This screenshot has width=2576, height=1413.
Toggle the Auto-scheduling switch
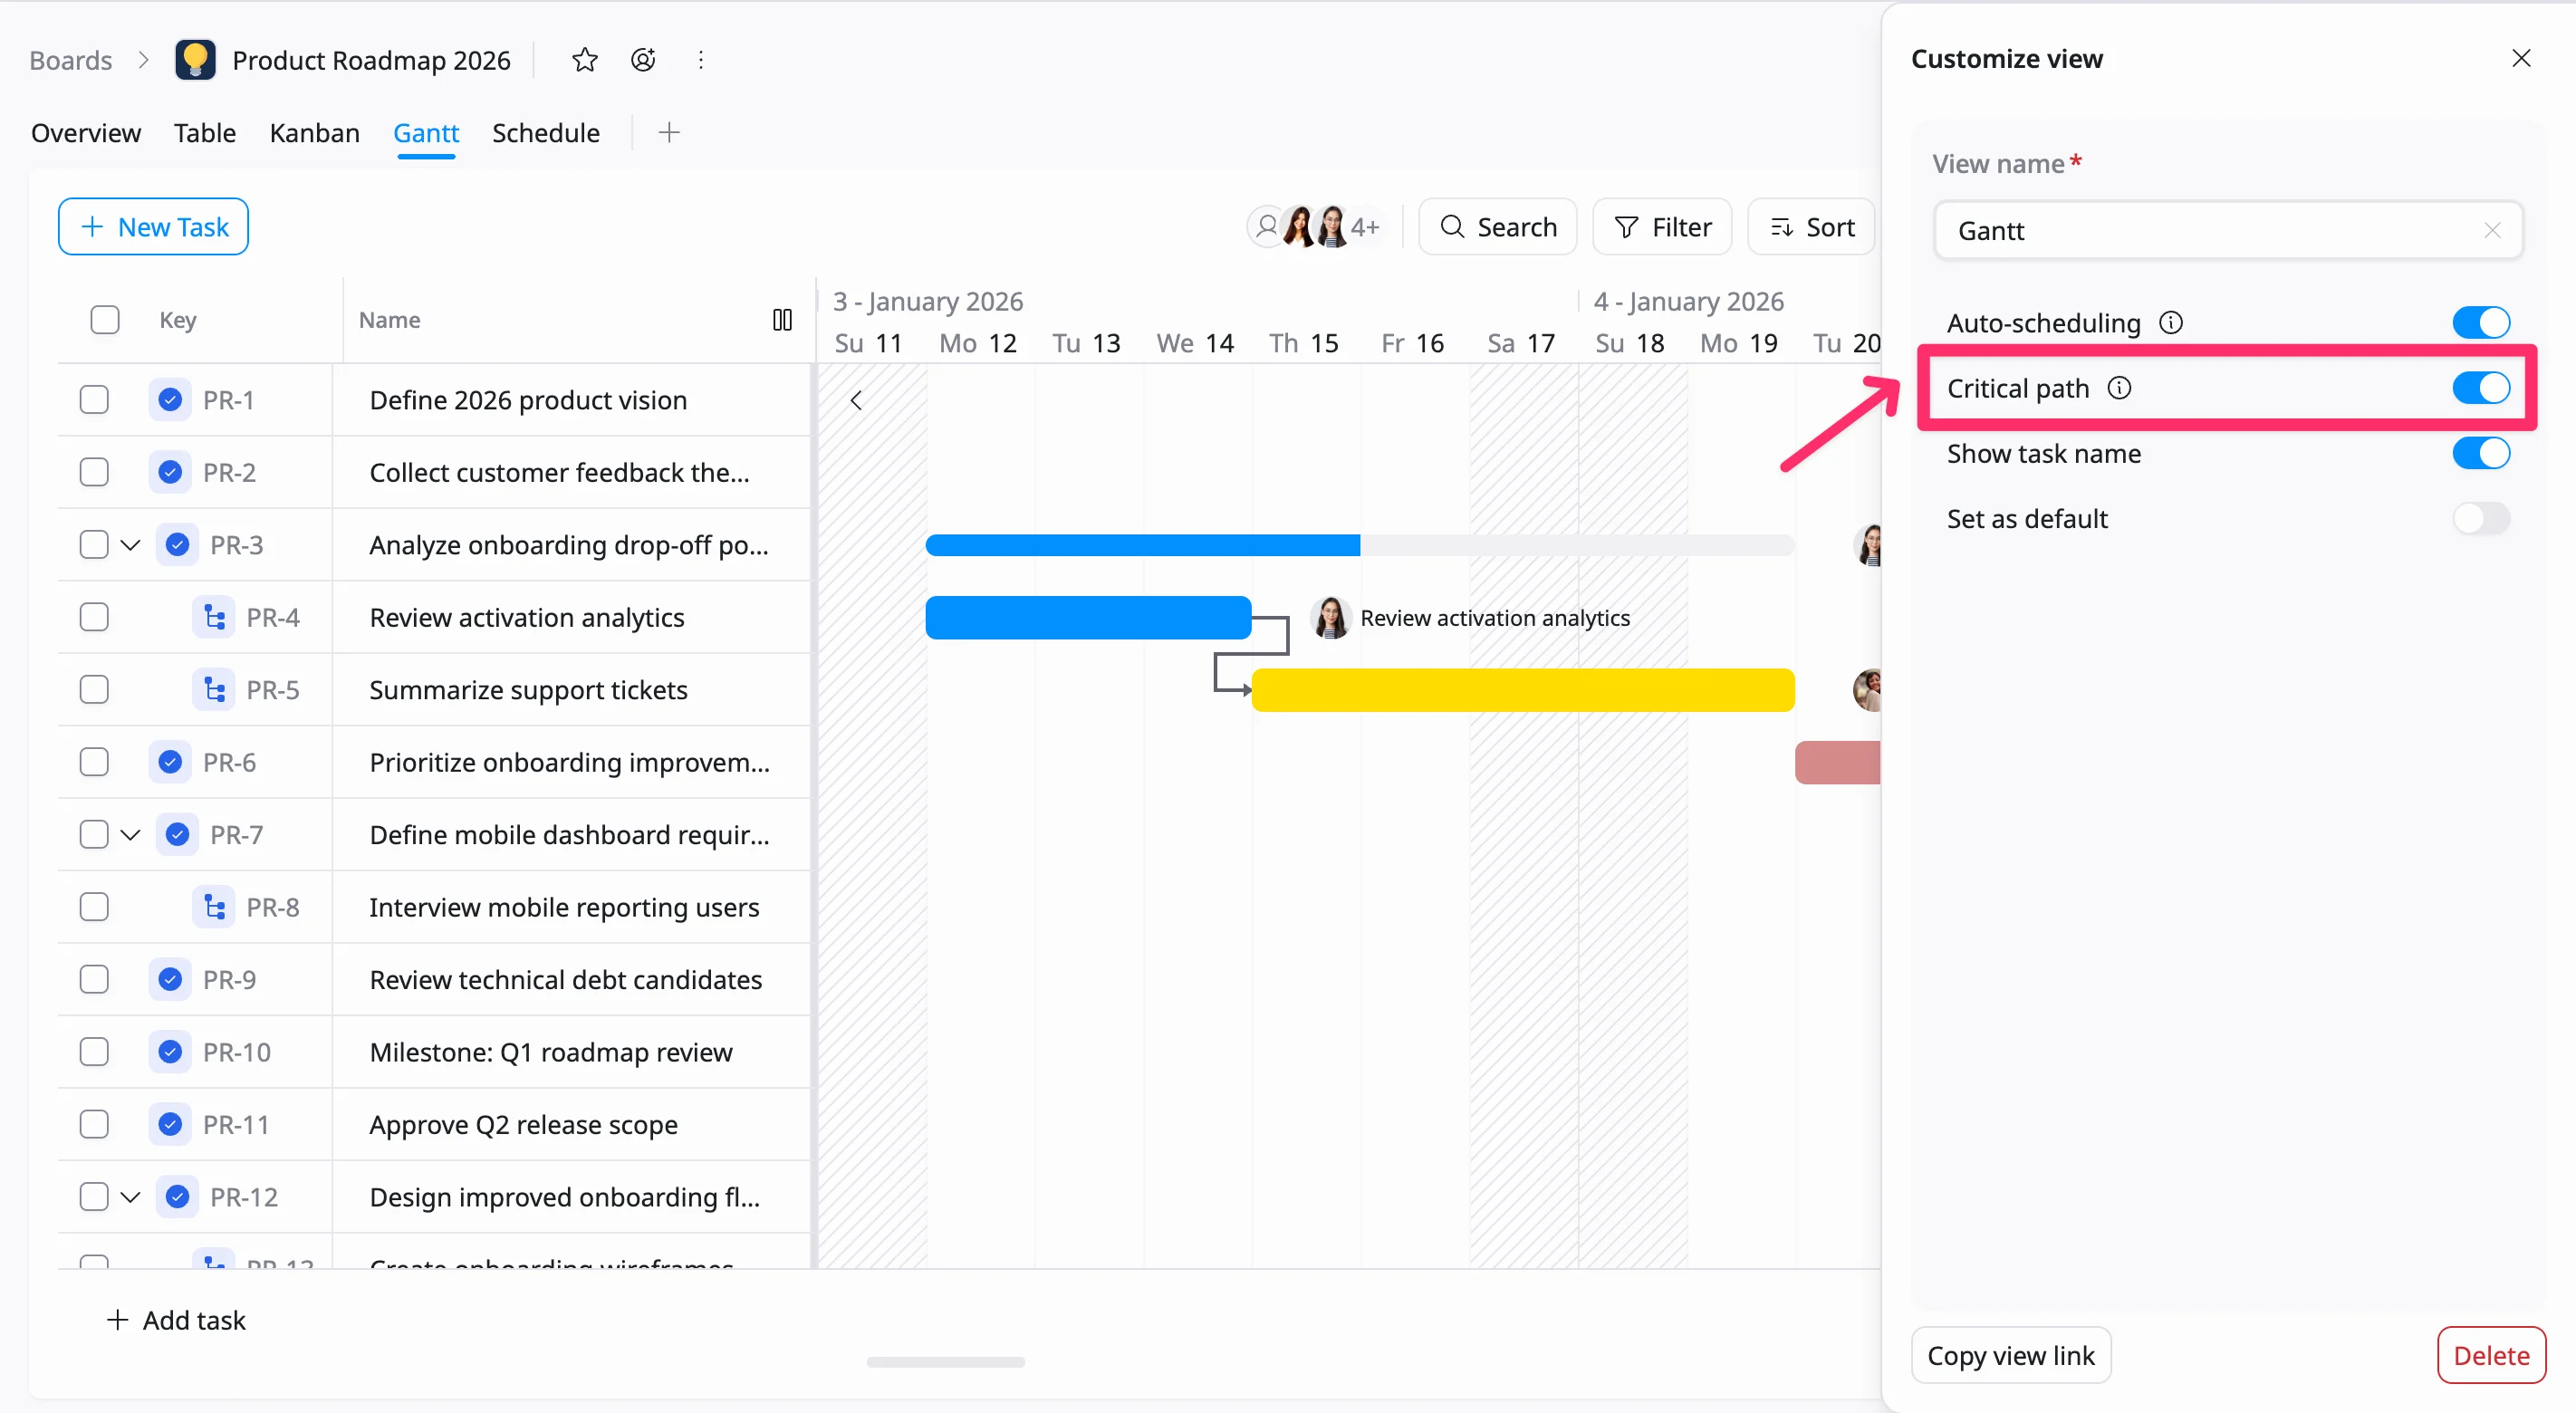click(2480, 323)
